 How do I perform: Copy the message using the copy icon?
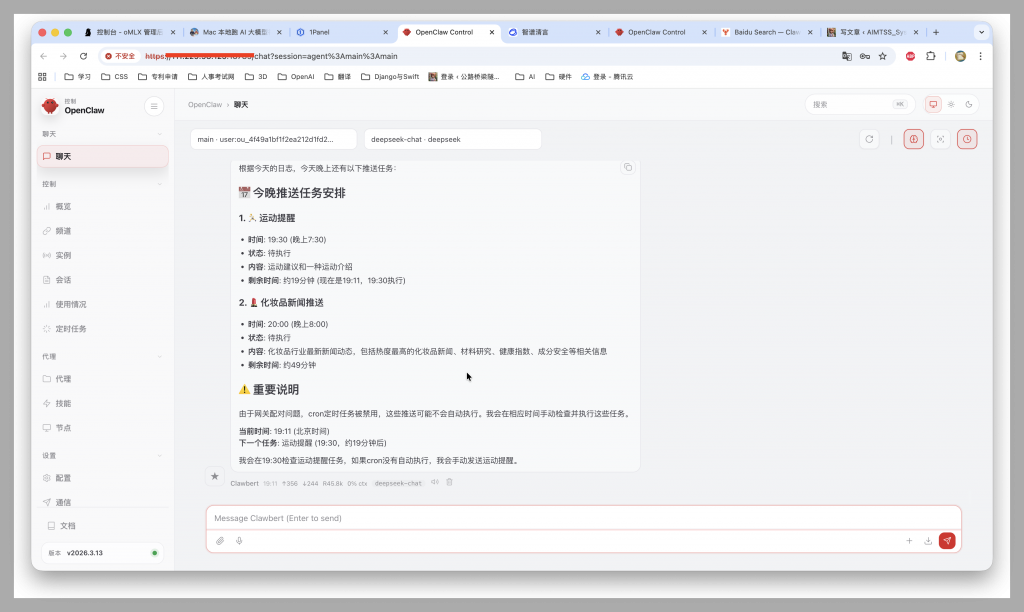click(627, 167)
